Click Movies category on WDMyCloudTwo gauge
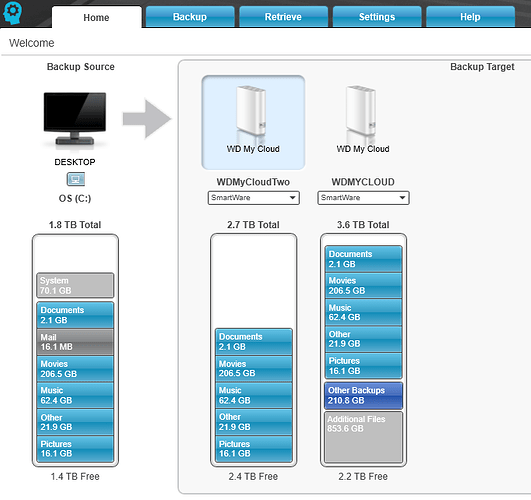The image size is (531, 500). [254, 369]
